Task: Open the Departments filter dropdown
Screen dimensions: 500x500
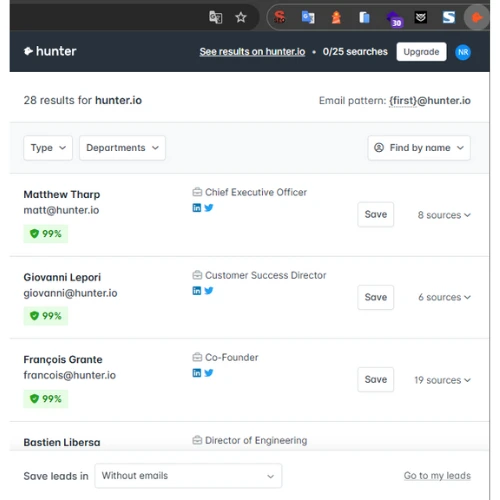Action: (x=122, y=148)
